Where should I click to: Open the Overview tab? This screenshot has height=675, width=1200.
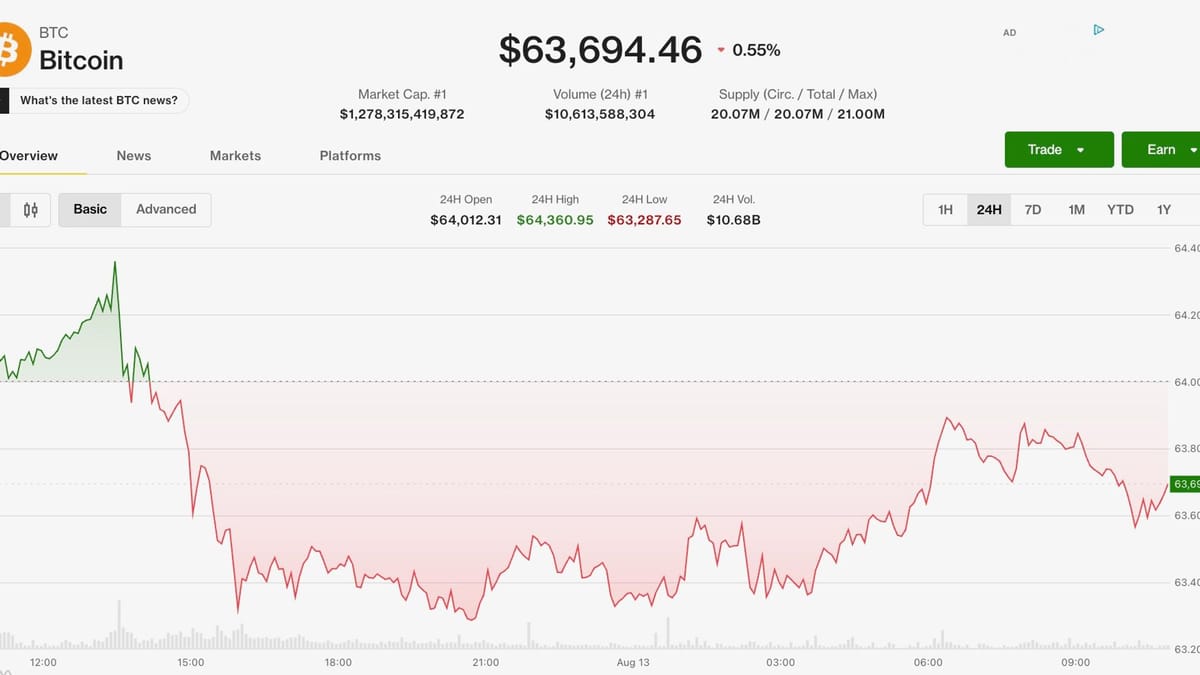pos(28,156)
